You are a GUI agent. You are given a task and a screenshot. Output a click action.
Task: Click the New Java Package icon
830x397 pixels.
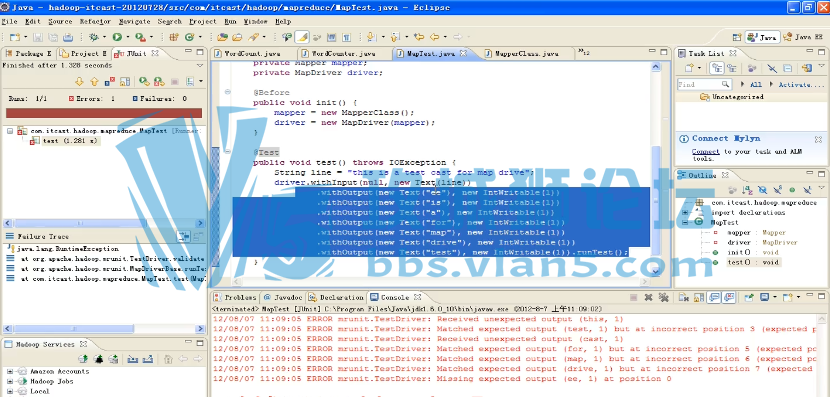click(x=174, y=37)
